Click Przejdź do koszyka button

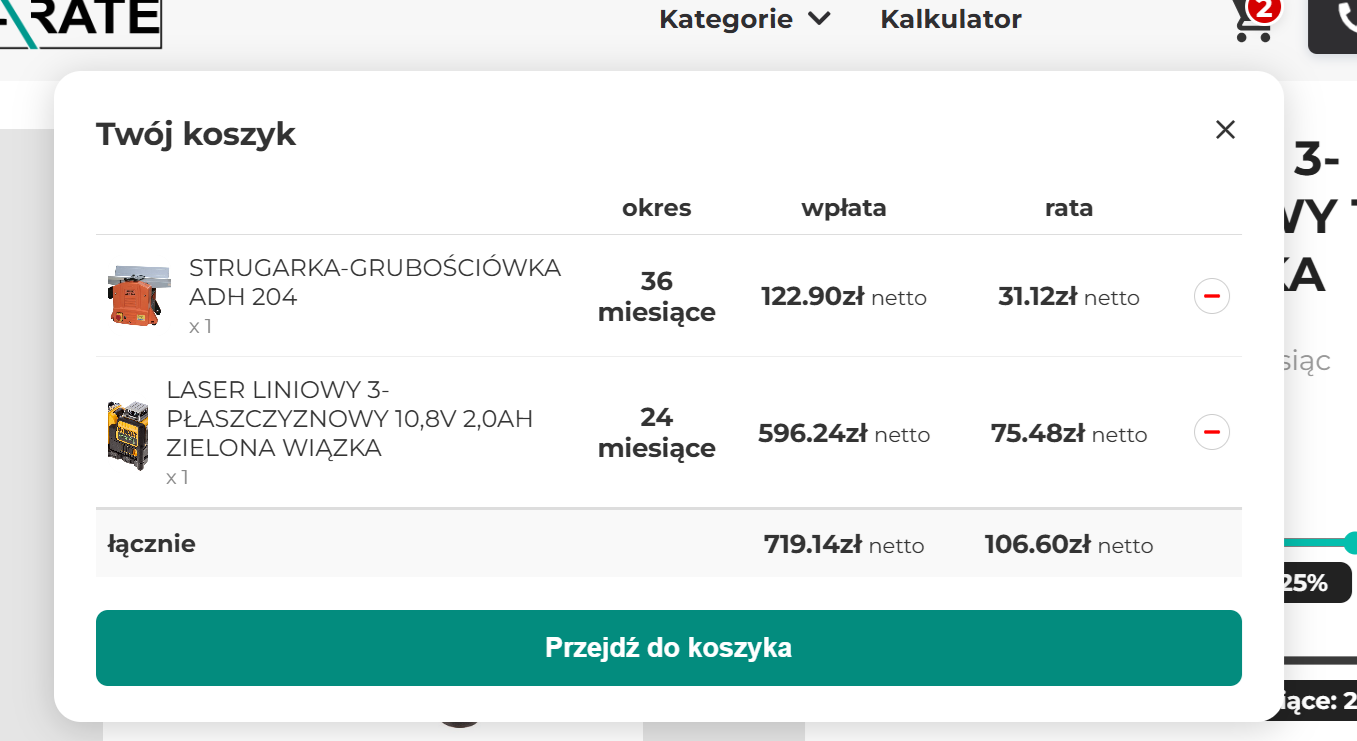[668, 648]
